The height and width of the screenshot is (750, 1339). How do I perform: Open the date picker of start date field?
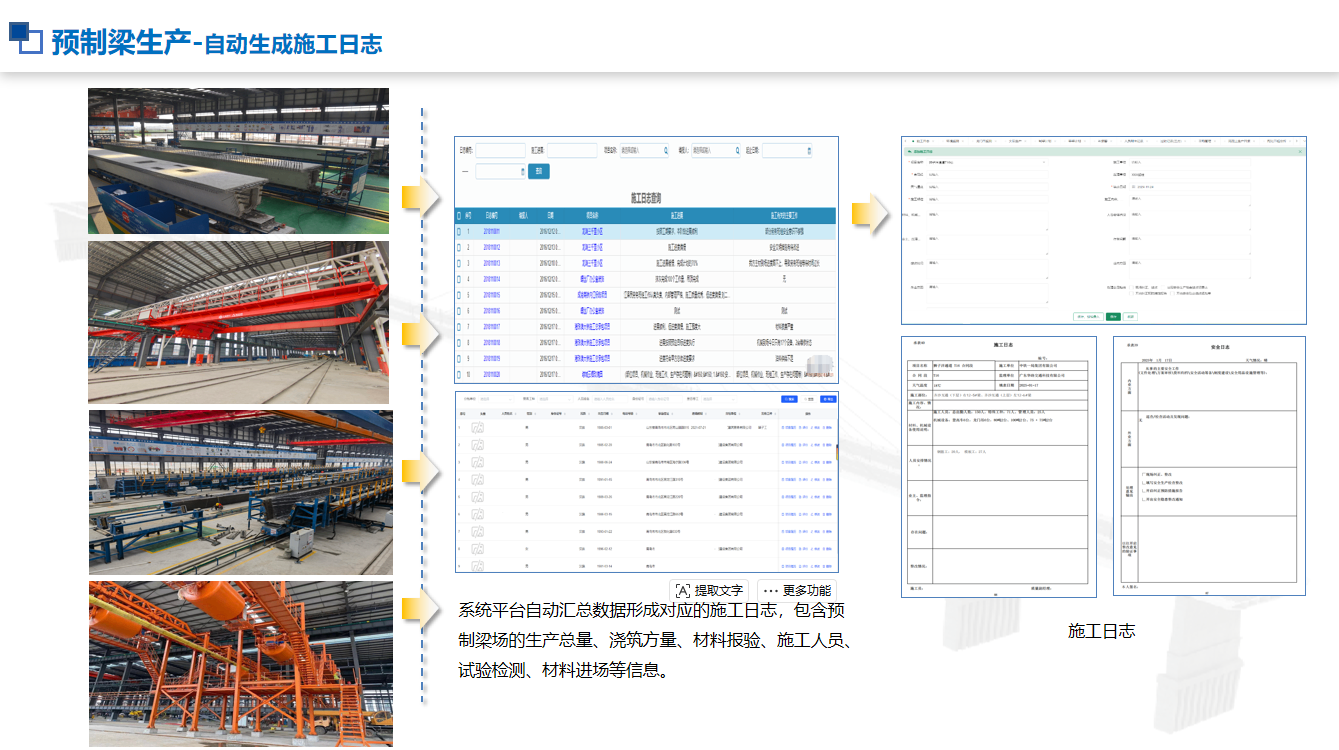[x=809, y=150]
